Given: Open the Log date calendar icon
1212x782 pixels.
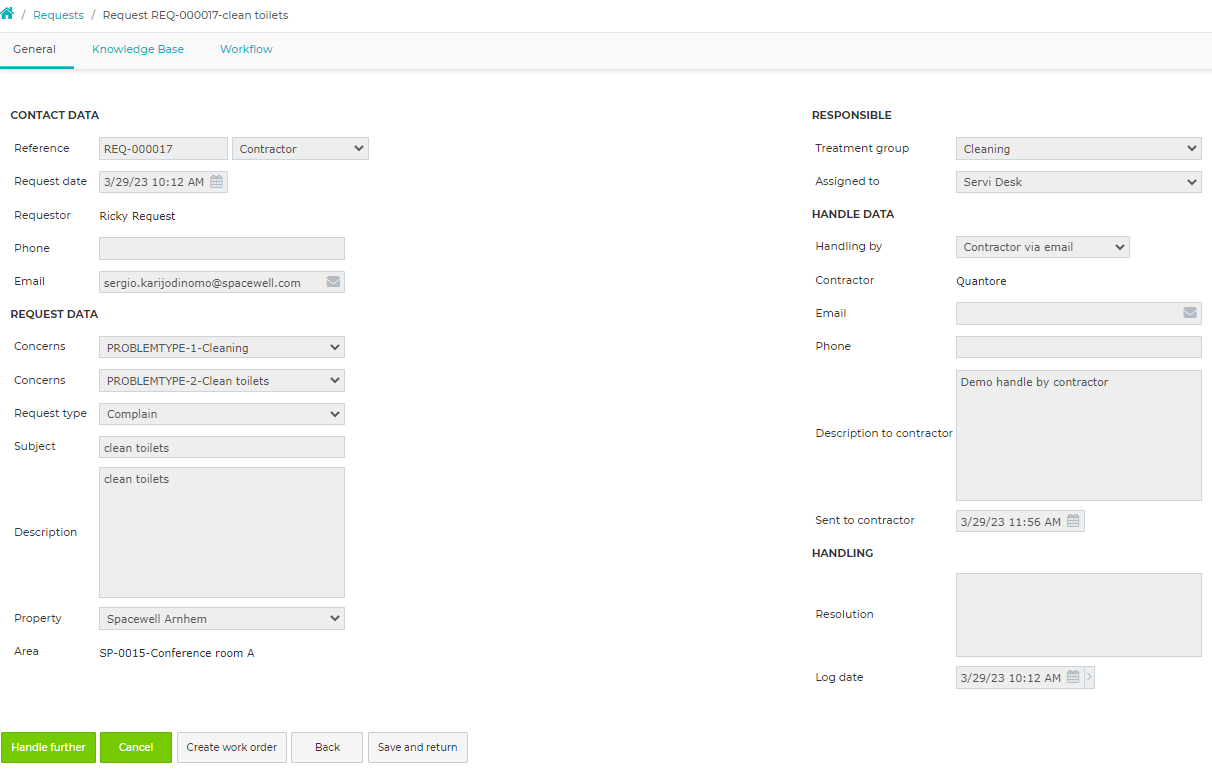Looking at the screenshot, I should [x=1073, y=677].
